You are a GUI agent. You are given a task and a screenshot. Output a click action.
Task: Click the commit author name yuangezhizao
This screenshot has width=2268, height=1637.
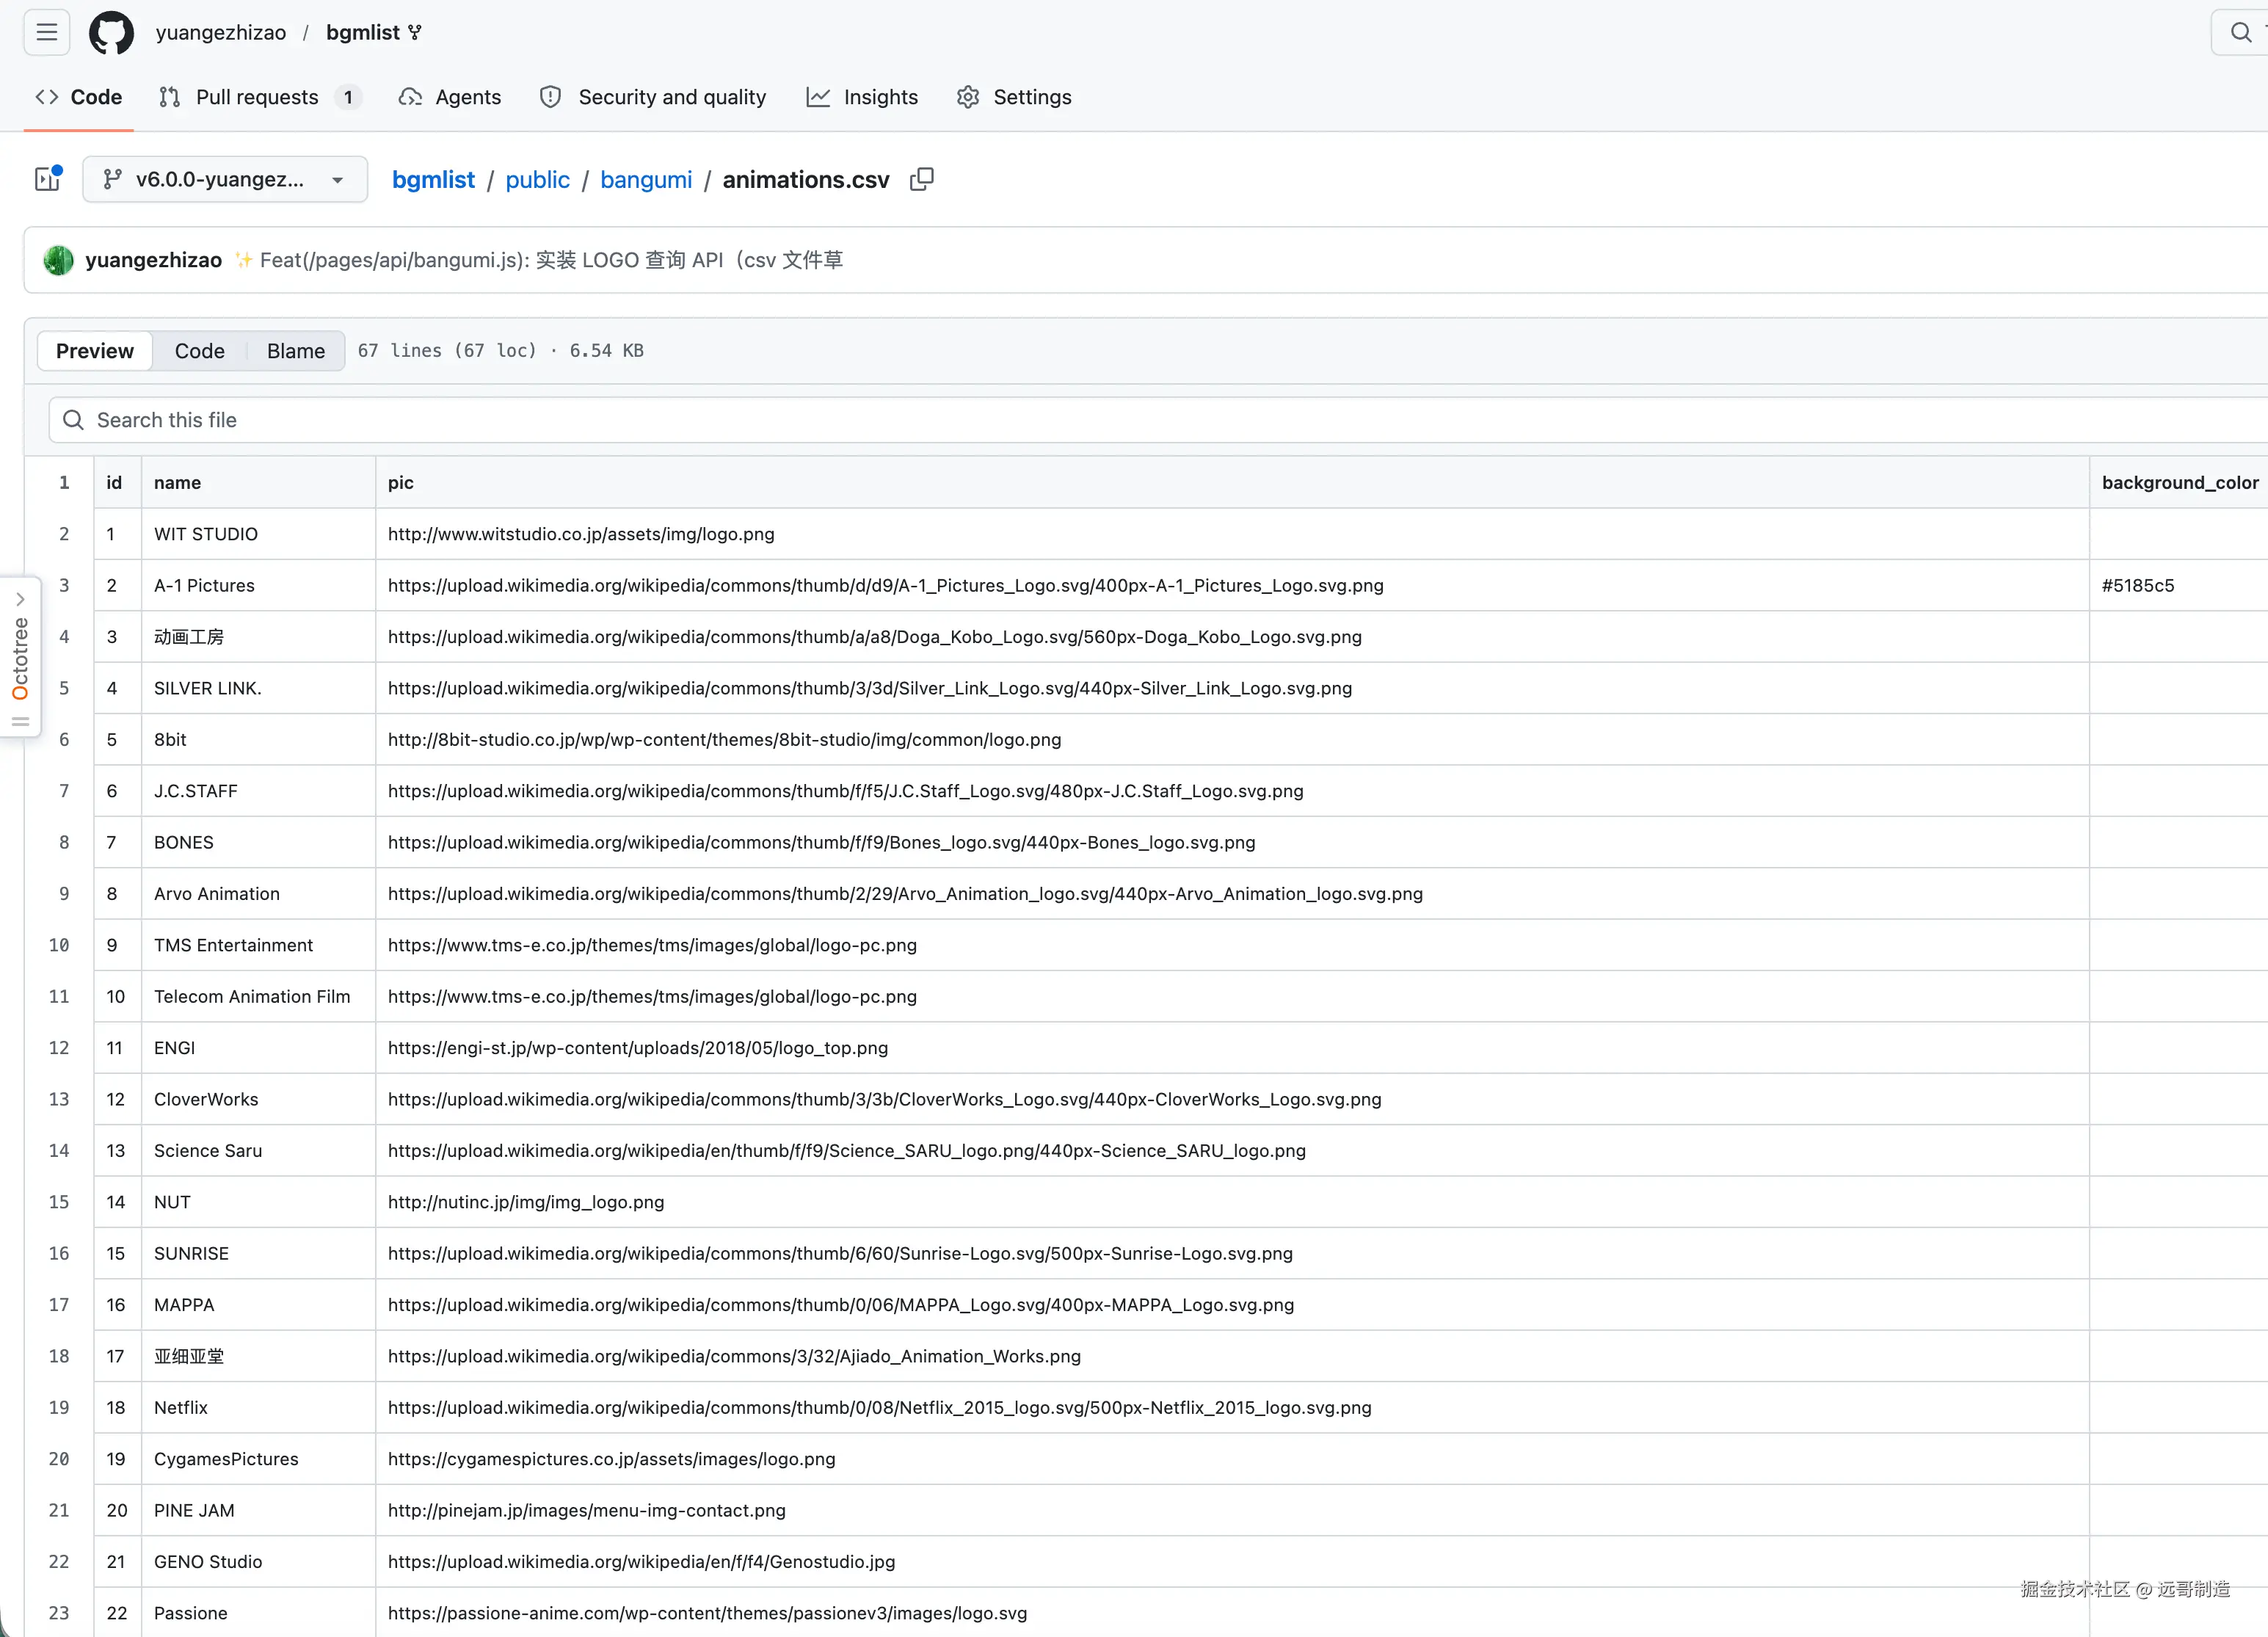coord(154,260)
